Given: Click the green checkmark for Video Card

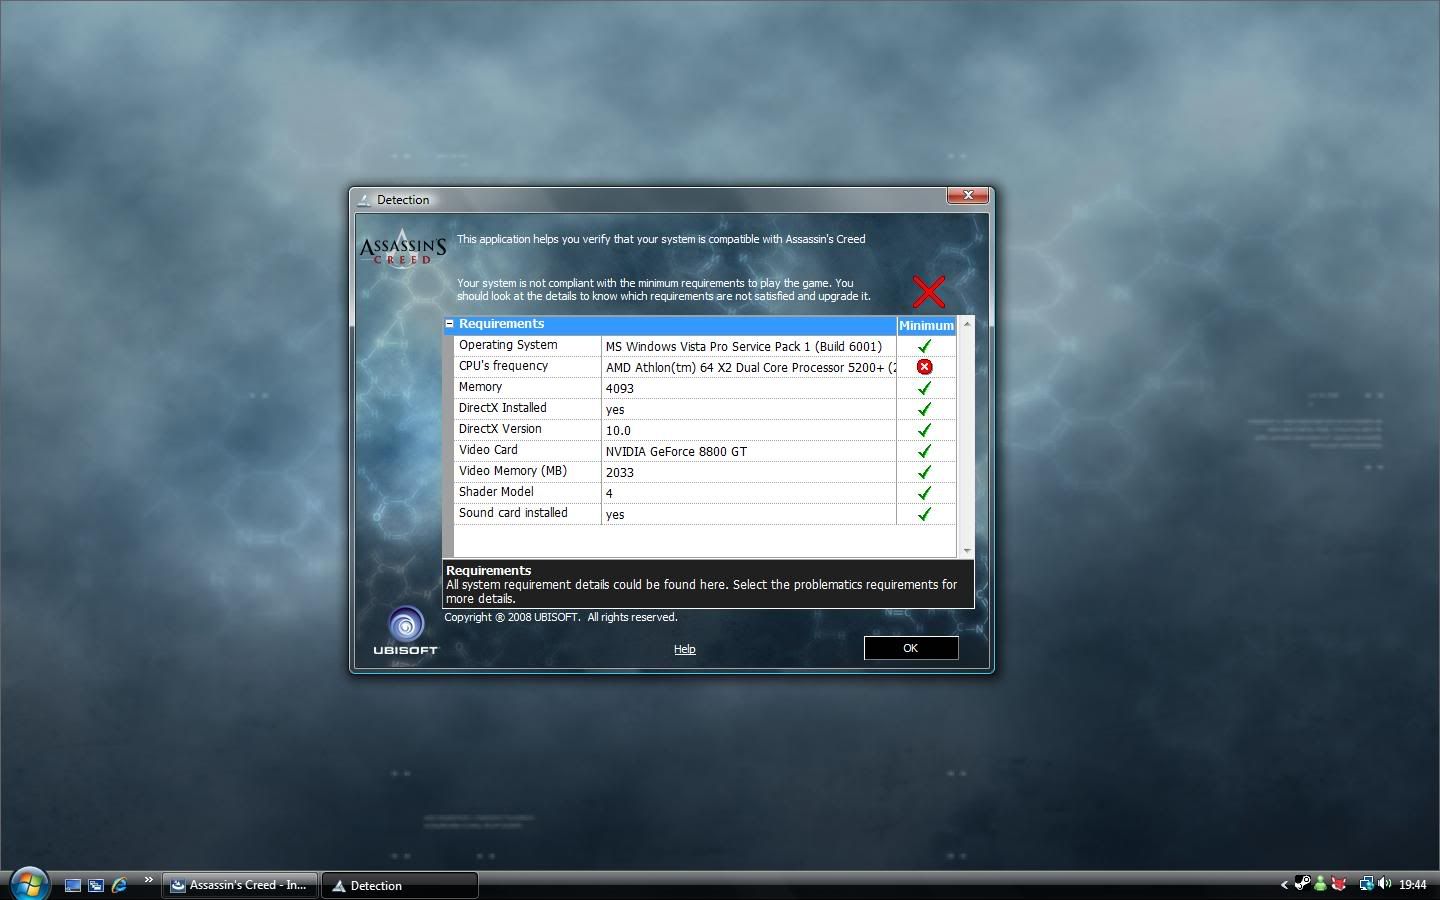Looking at the screenshot, I should coord(924,451).
